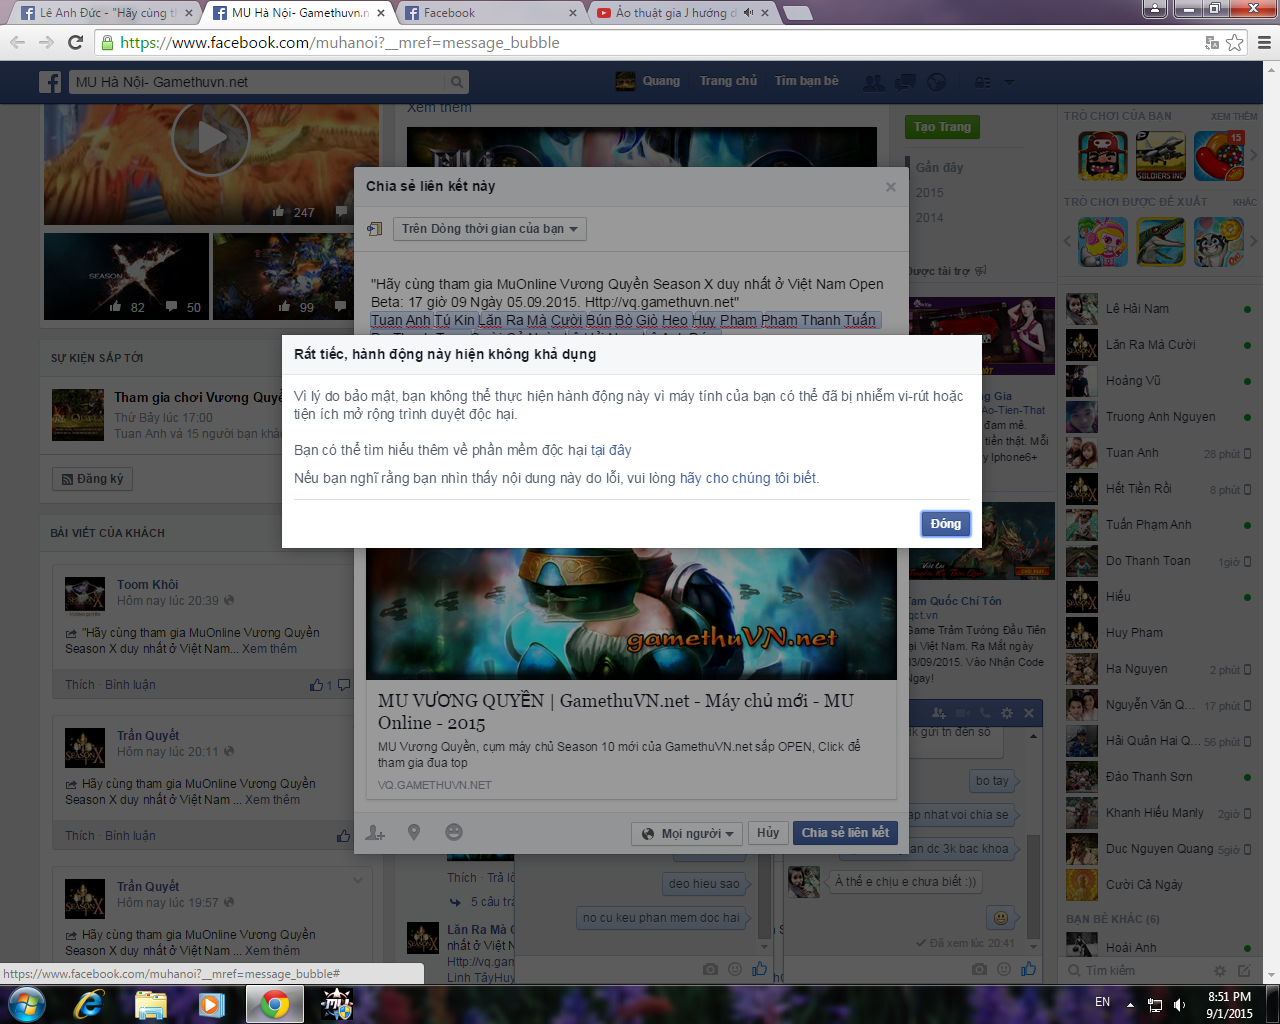Go to 'Trang chủ' in Facebook header

[x=728, y=81]
